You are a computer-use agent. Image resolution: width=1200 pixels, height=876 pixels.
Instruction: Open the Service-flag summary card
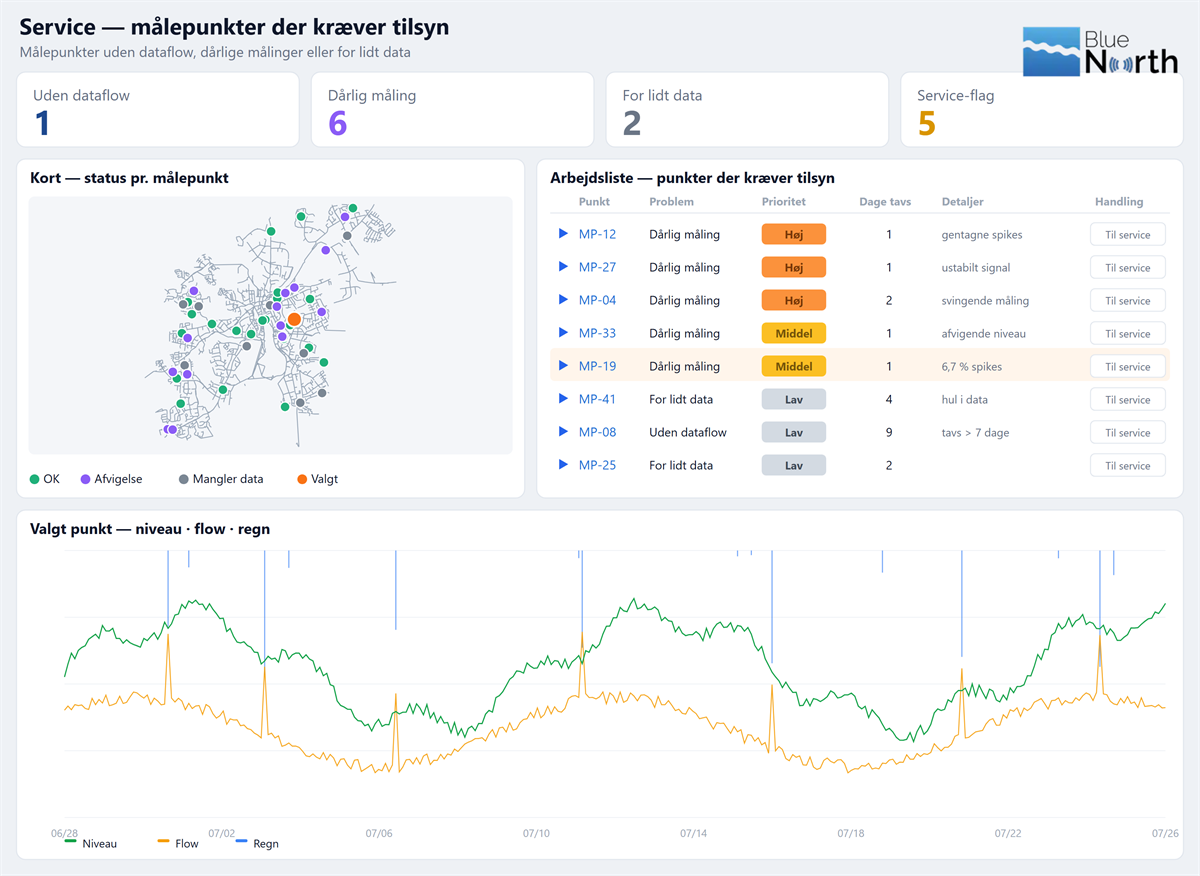tap(1042, 110)
